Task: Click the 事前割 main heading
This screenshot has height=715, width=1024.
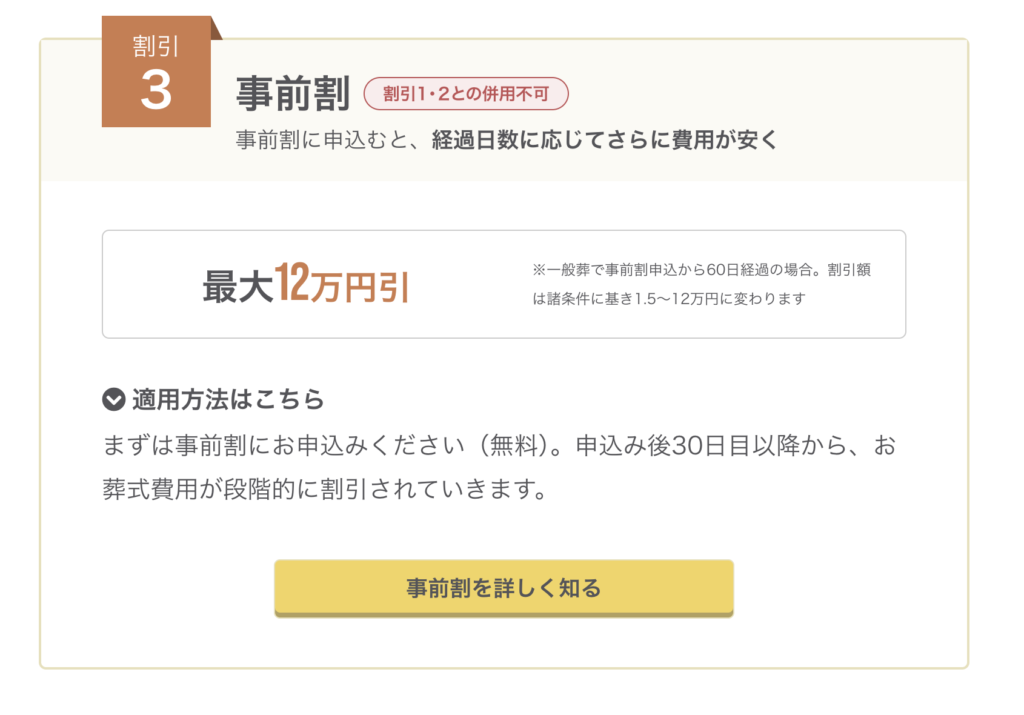Action: click(293, 93)
